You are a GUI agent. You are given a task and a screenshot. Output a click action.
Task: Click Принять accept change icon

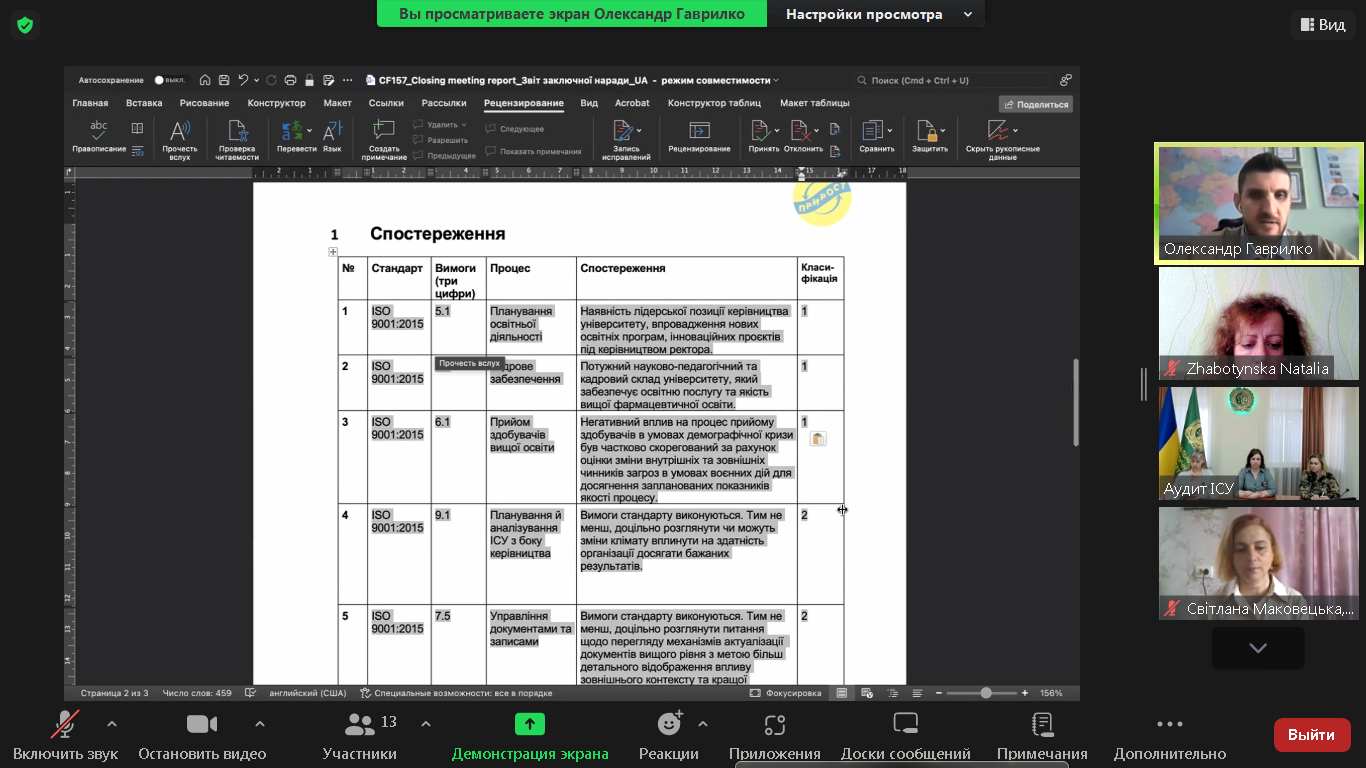[759, 131]
